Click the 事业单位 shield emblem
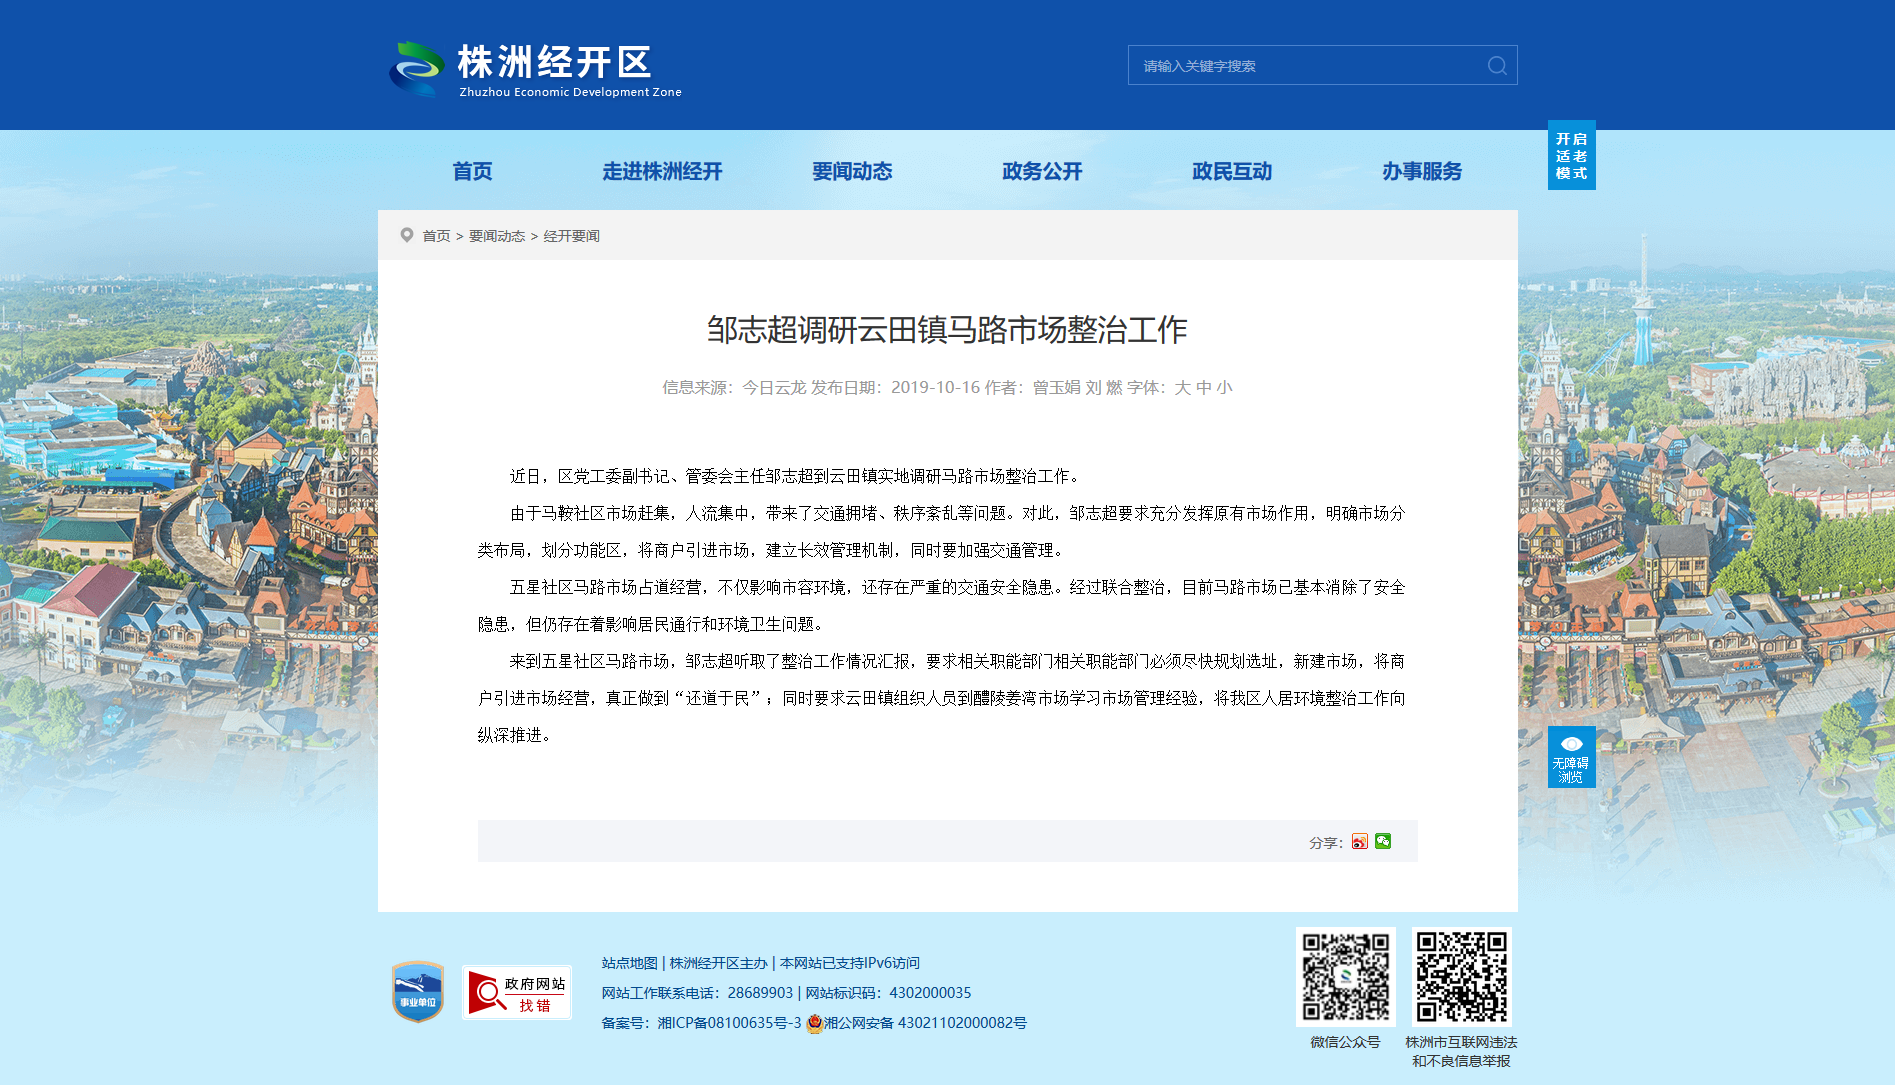The width and height of the screenshot is (1895, 1085). tap(418, 992)
